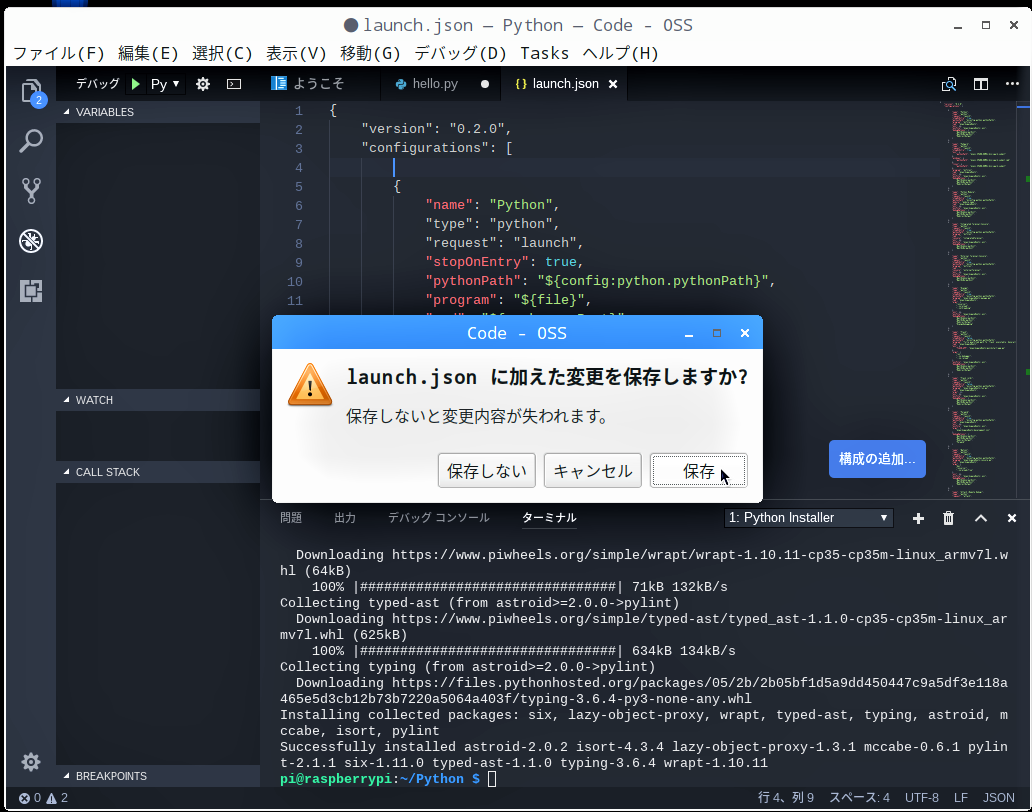Change language mode via JSON status item
Screen dimensions: 1032x812
pos(998,798)
